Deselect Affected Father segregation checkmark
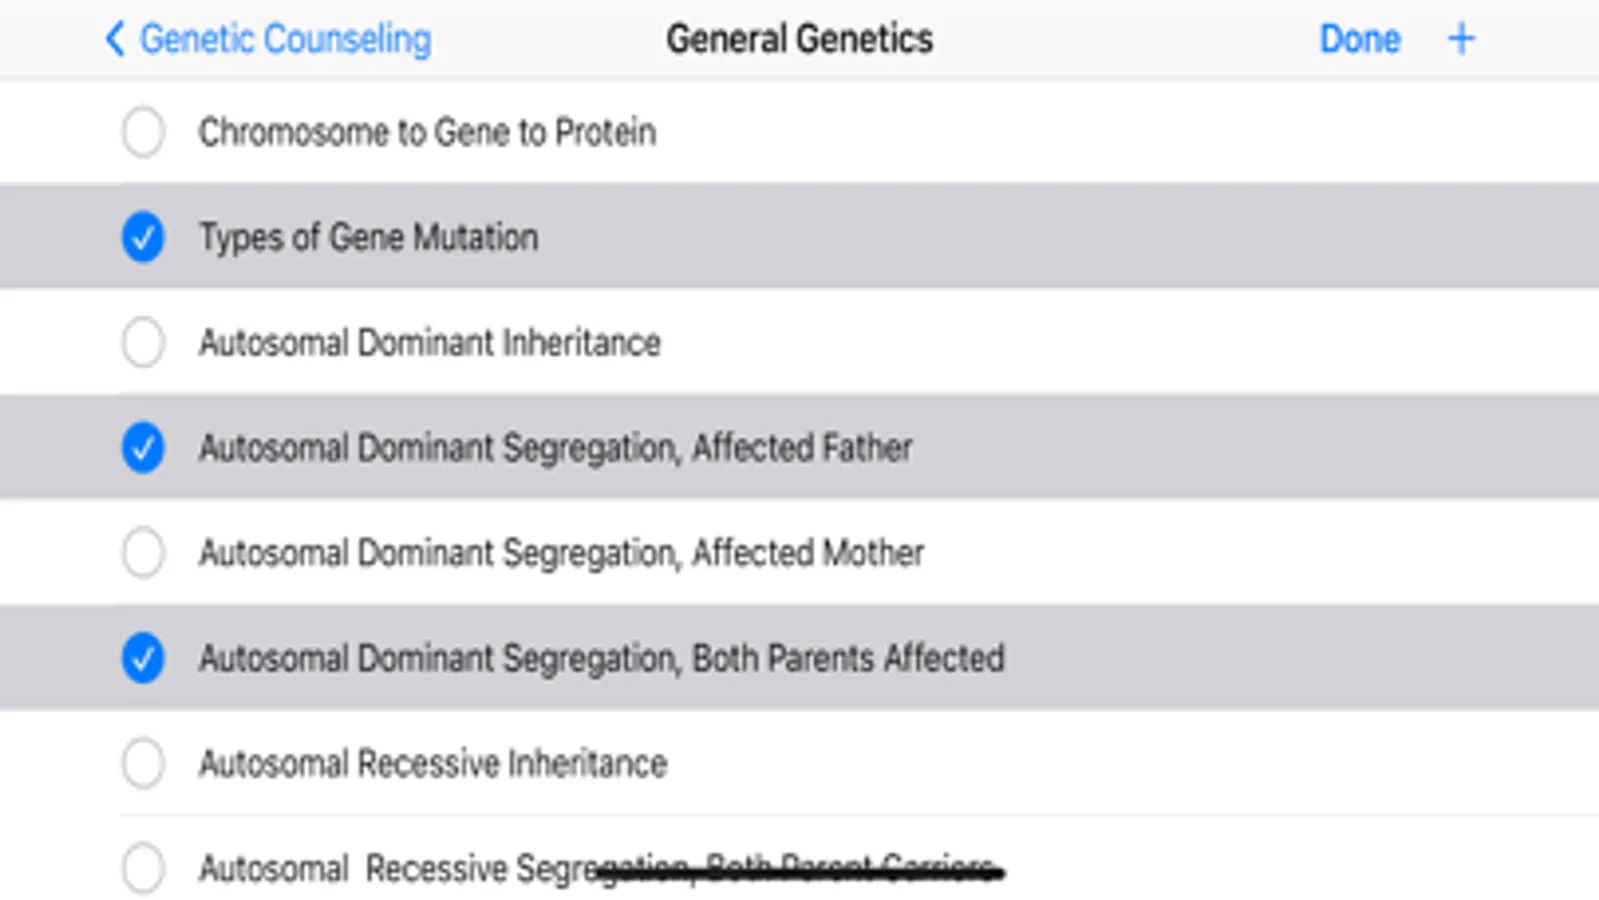The height and width of the screenshot is (900, 1599). [x=143, y=447]
